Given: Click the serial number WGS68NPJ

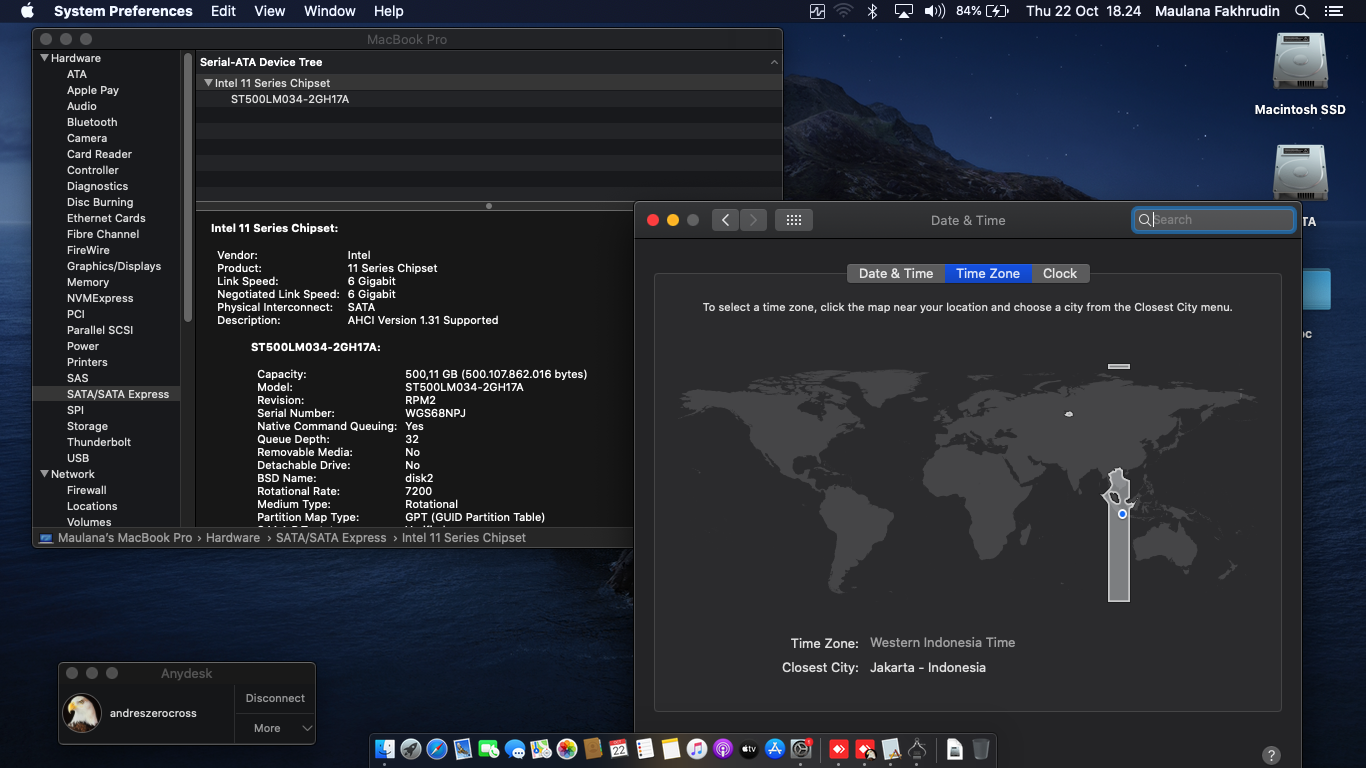Looking at the screenshot, I should point(435,413).
